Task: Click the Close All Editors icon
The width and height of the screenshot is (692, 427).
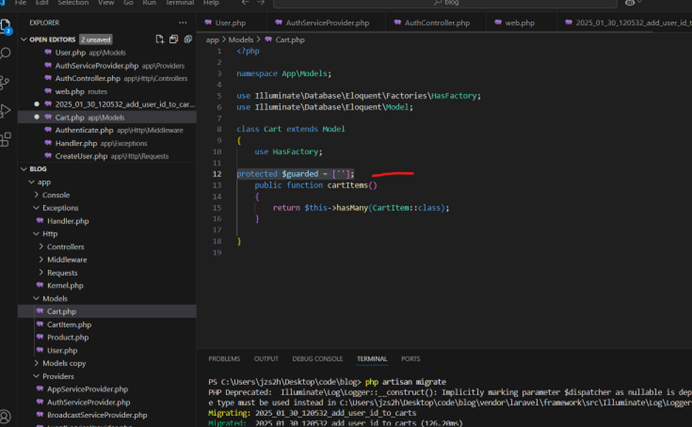Action: click(x=187, y=39)
